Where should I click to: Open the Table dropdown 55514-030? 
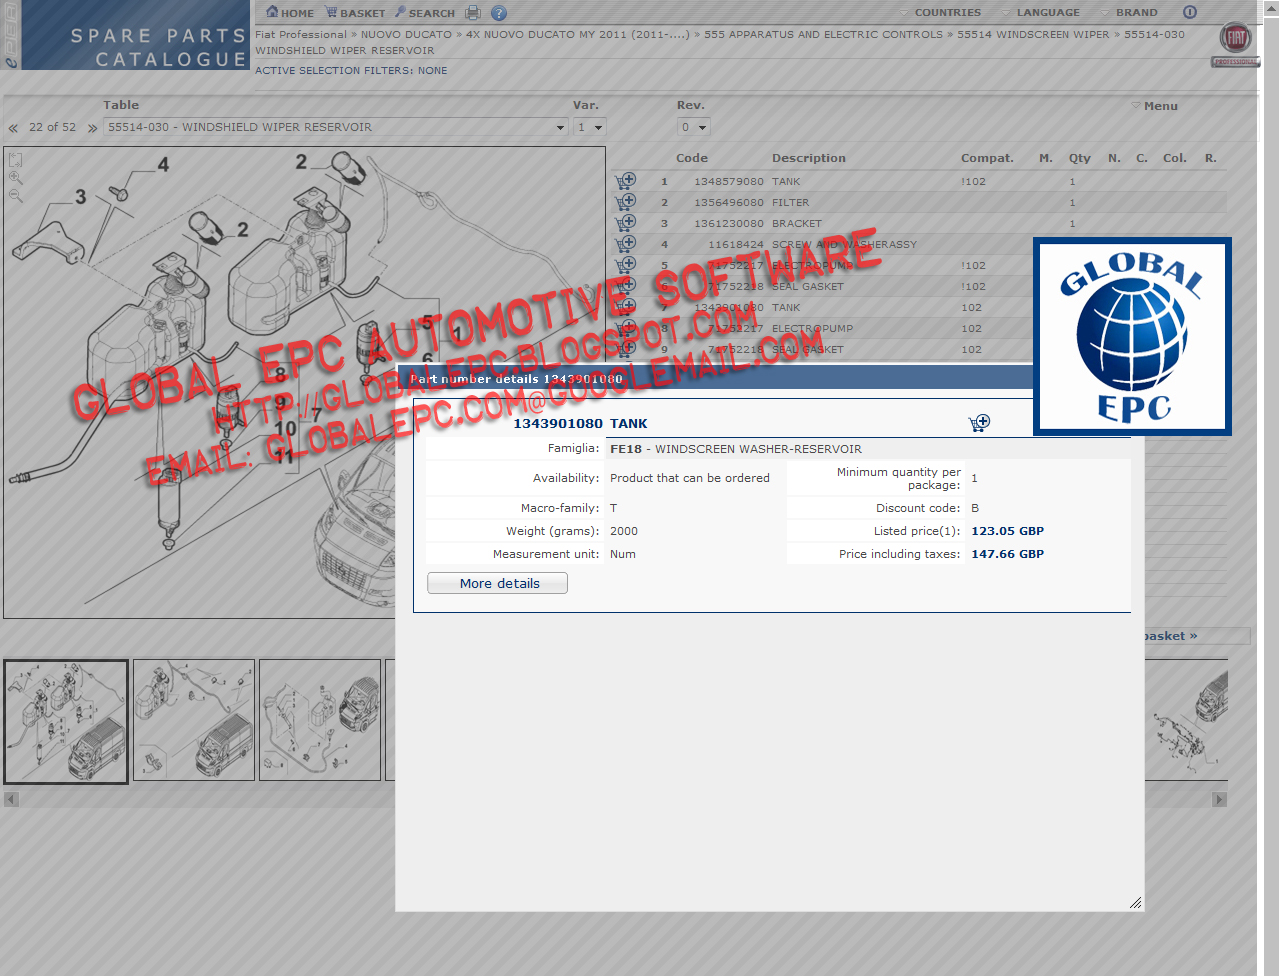pos(337,127)
